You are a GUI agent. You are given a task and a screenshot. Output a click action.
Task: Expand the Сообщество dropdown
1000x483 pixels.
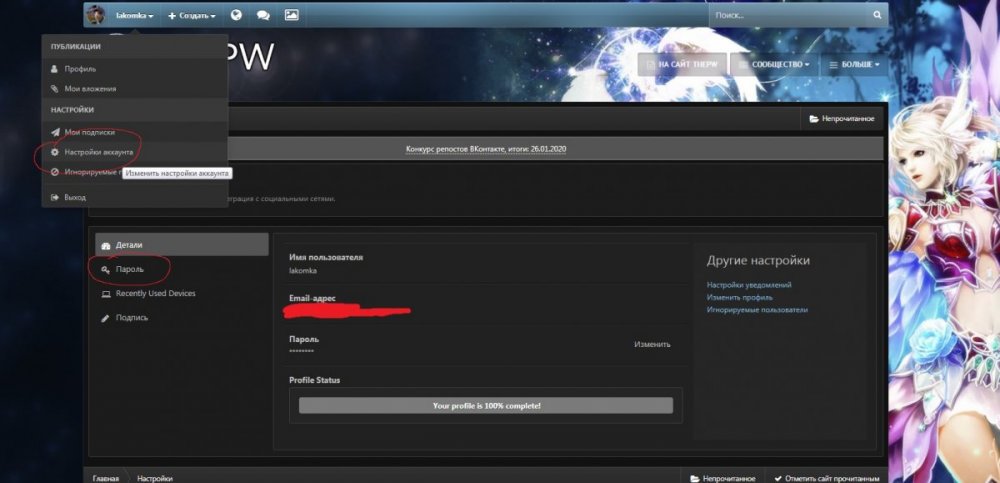[774, 64]
